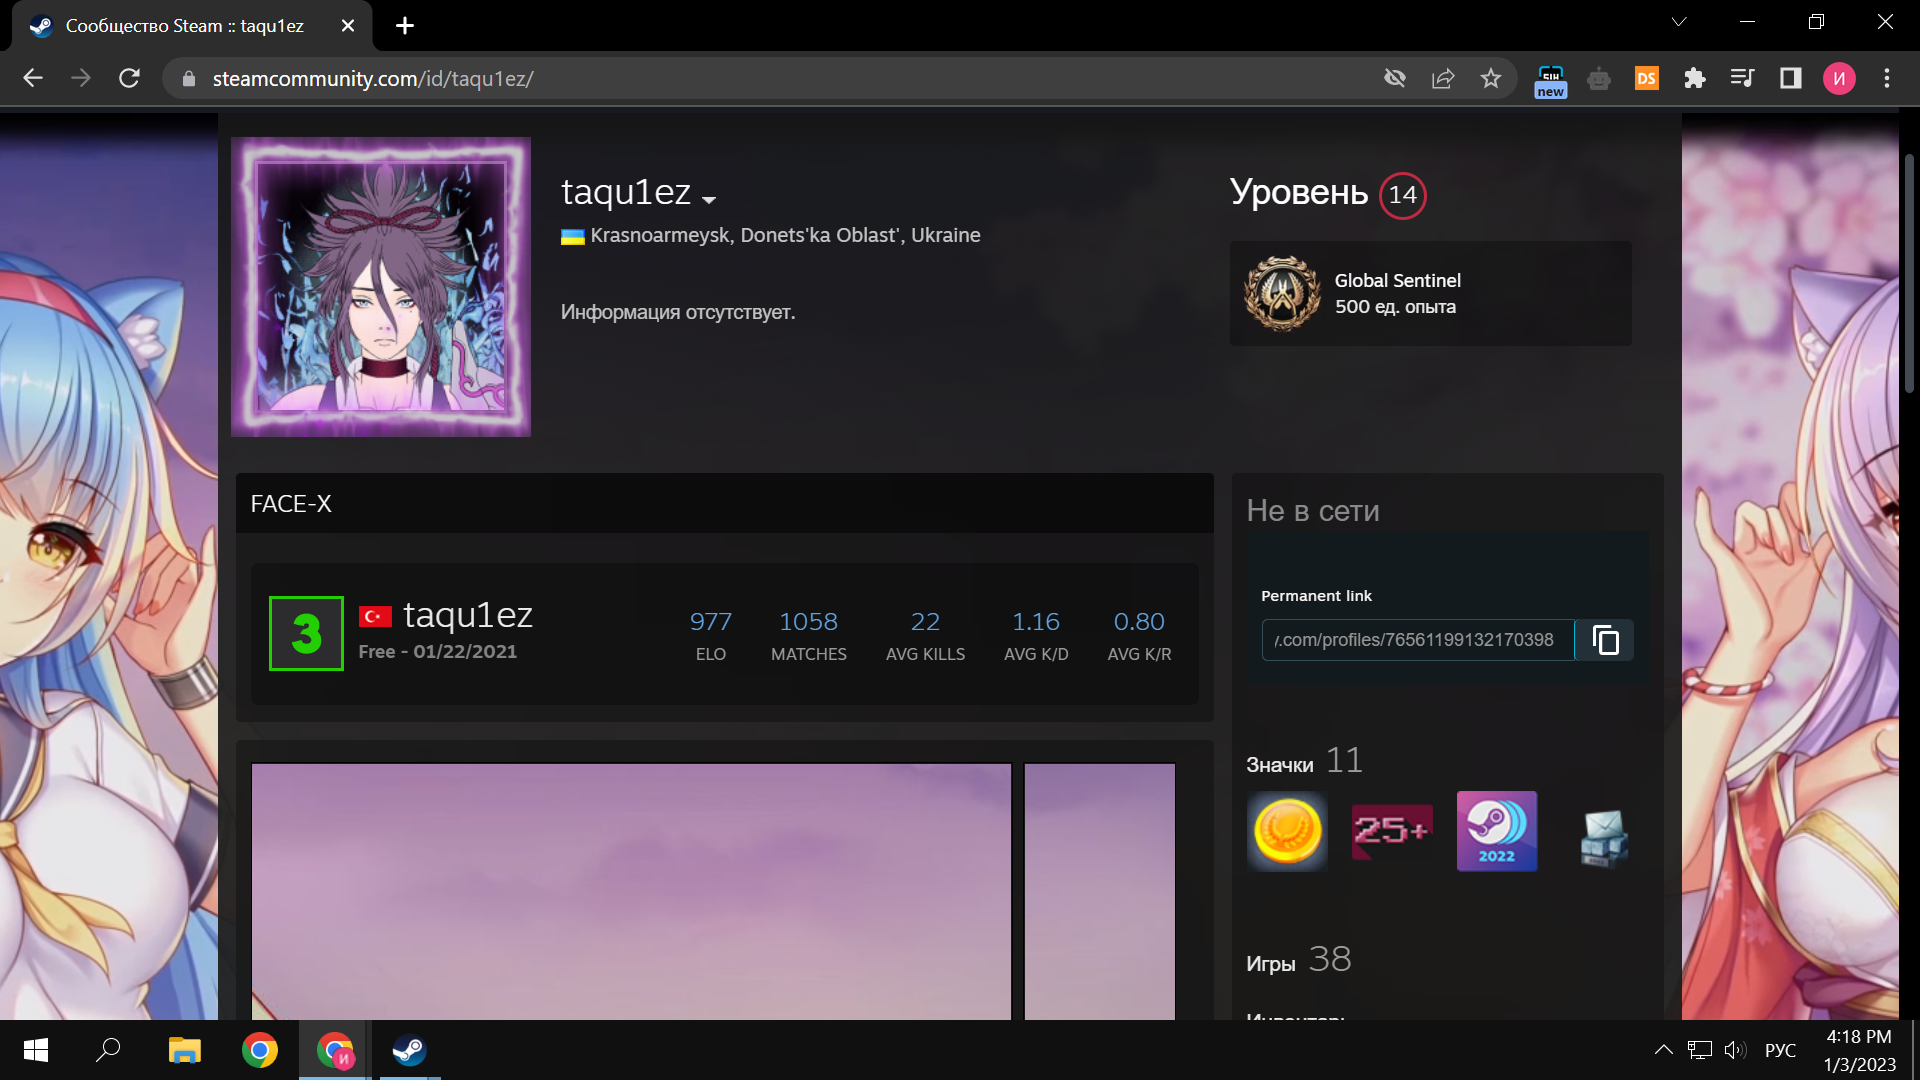Open FACE-X taqu1ez player name
The image size is (1920, 1080).
coord(468,615)
